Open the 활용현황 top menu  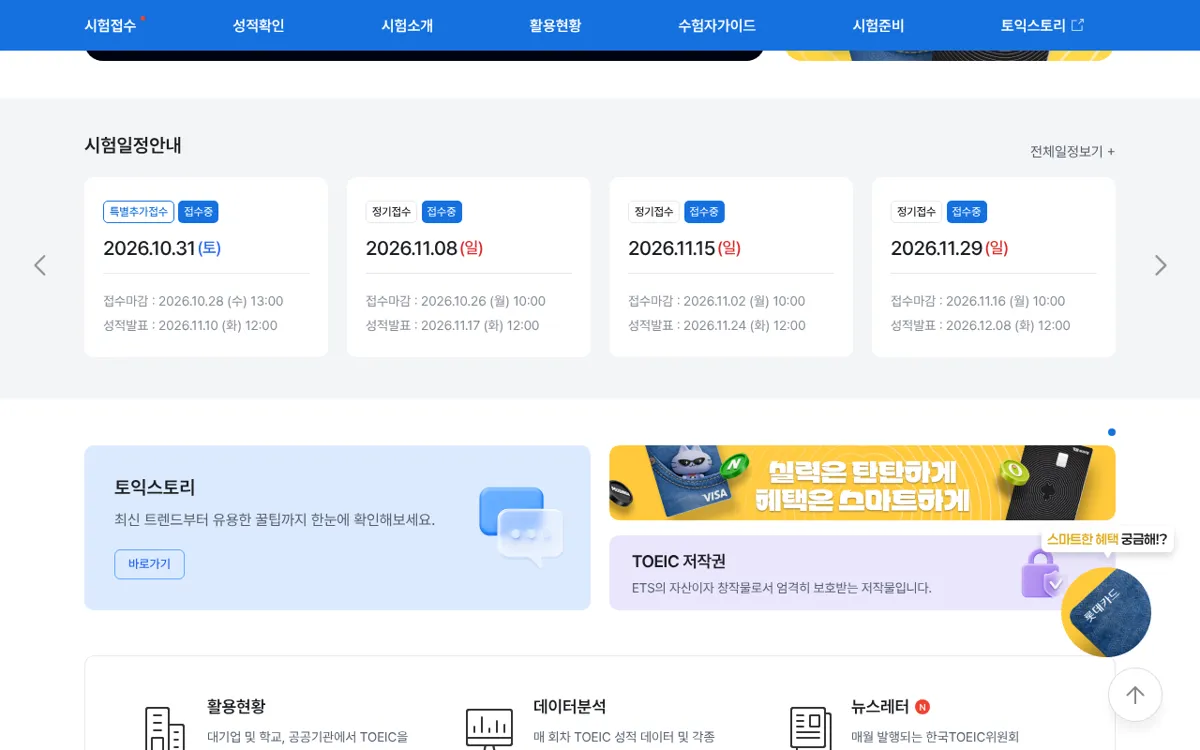555,26
